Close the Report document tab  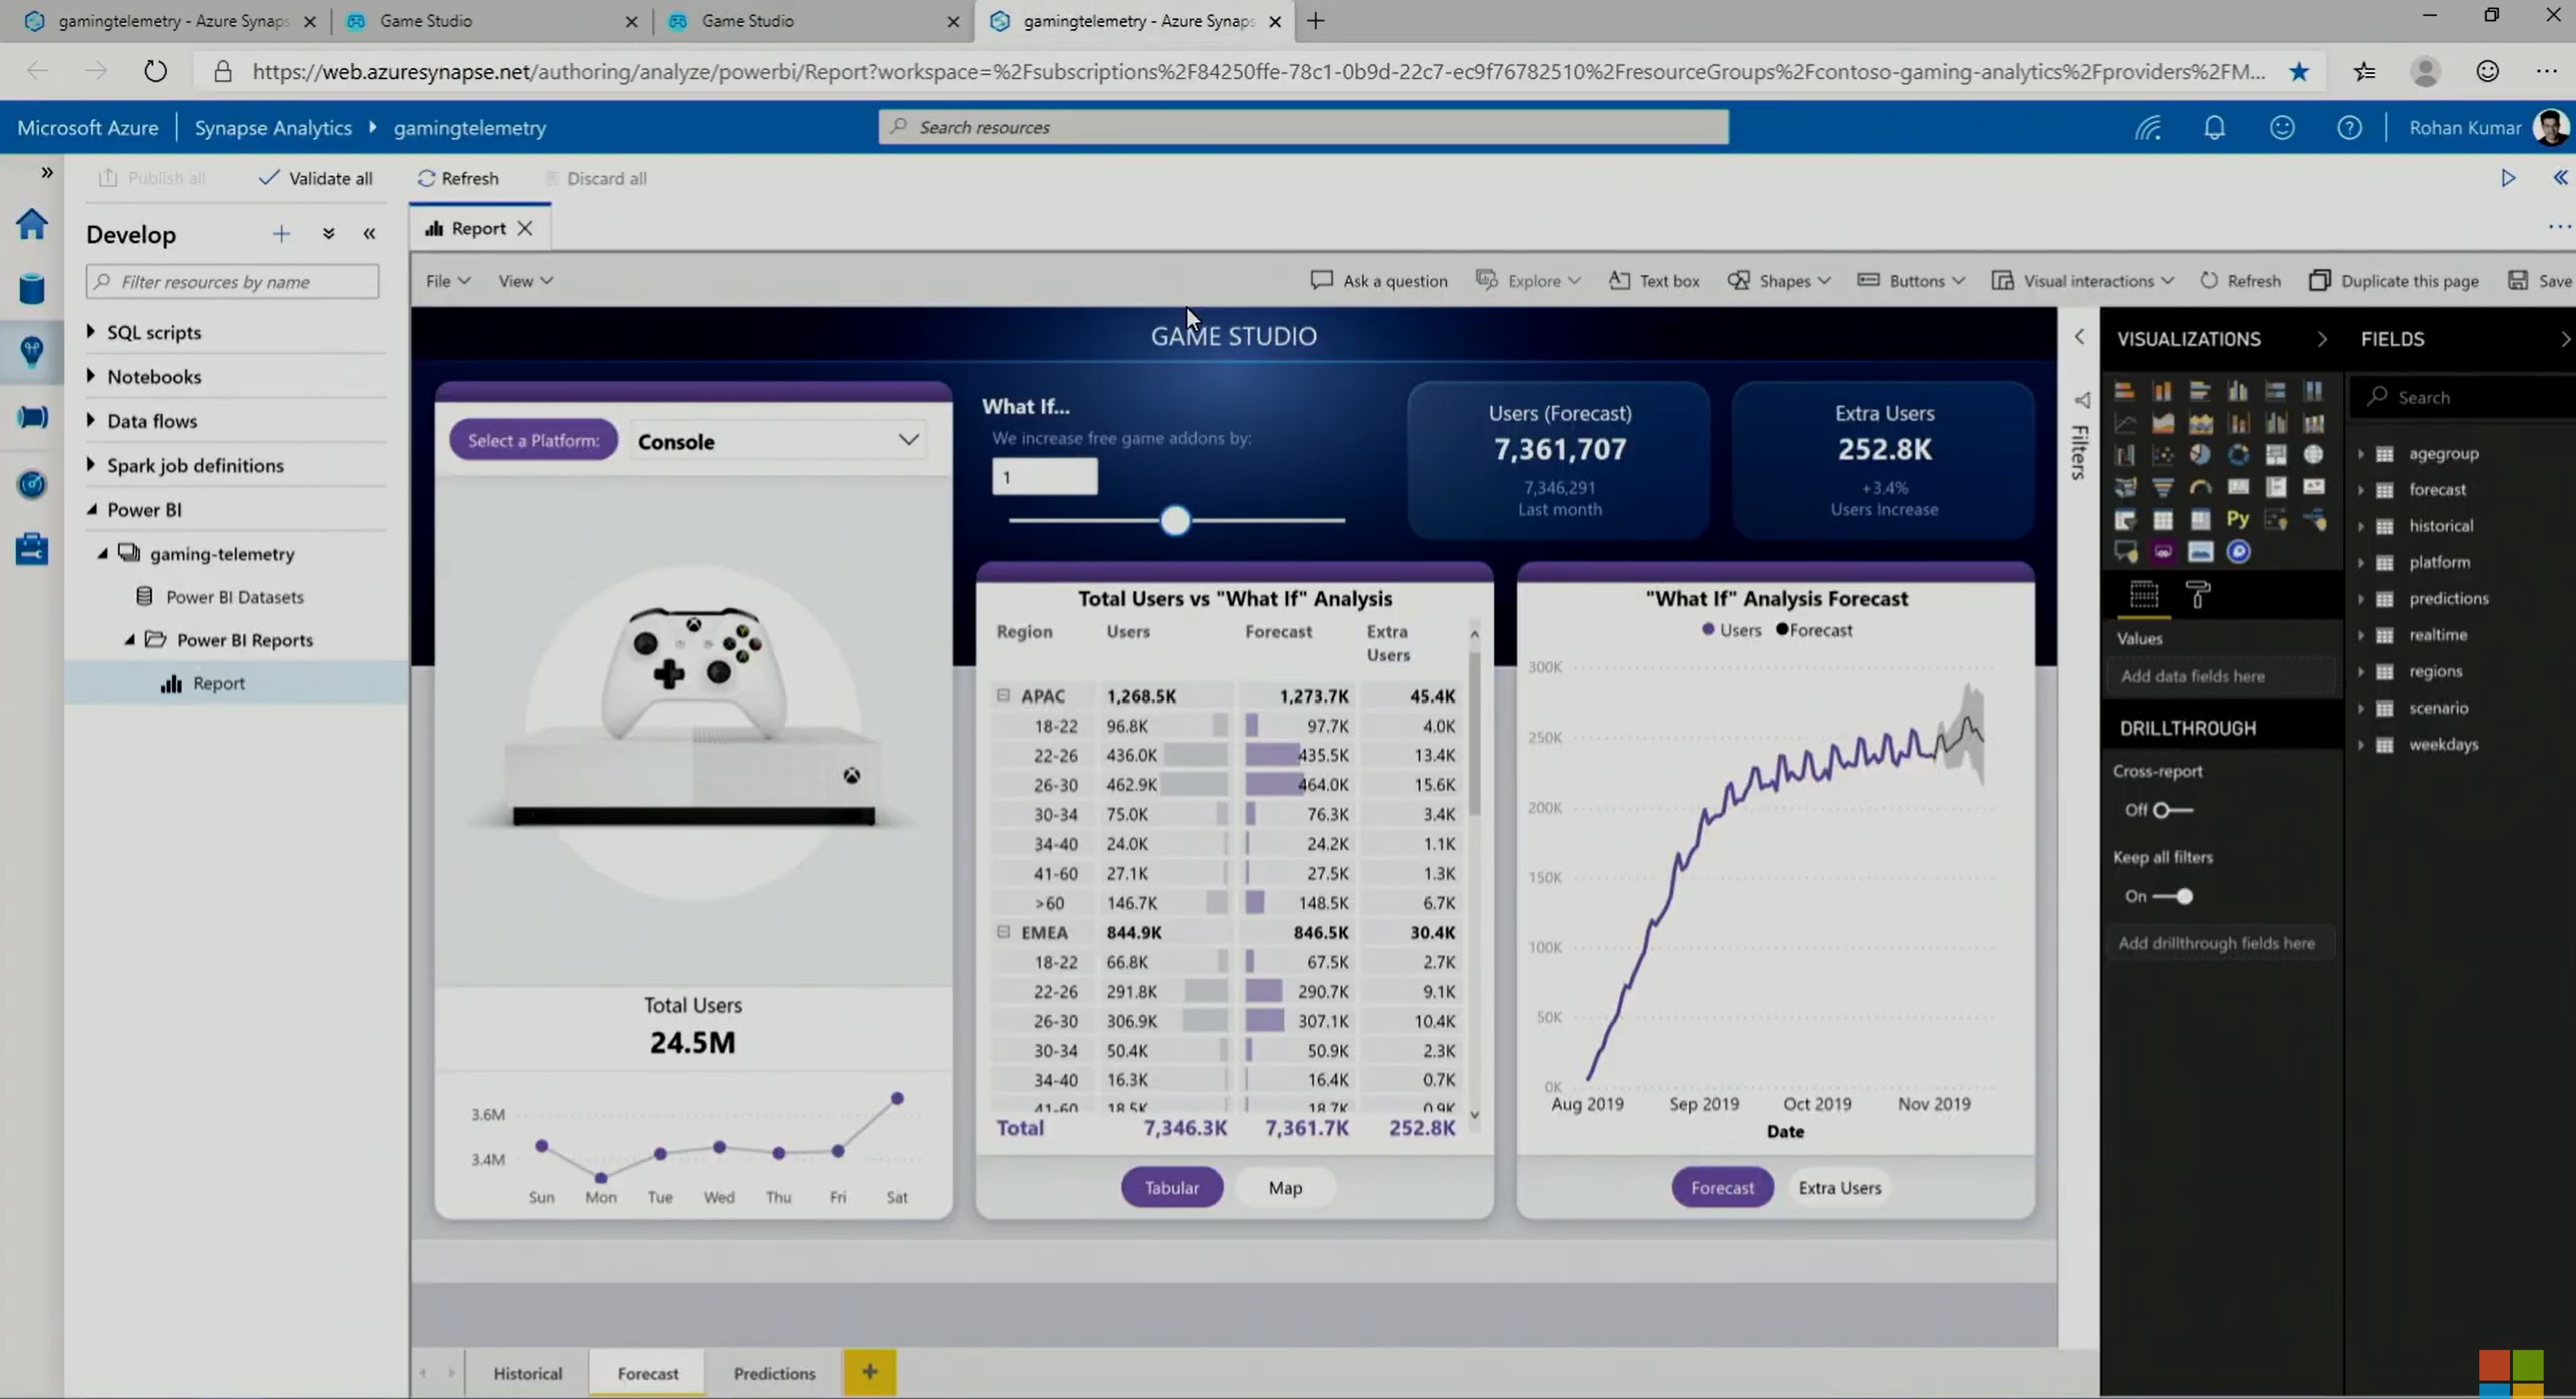click(x=525, y=228)
